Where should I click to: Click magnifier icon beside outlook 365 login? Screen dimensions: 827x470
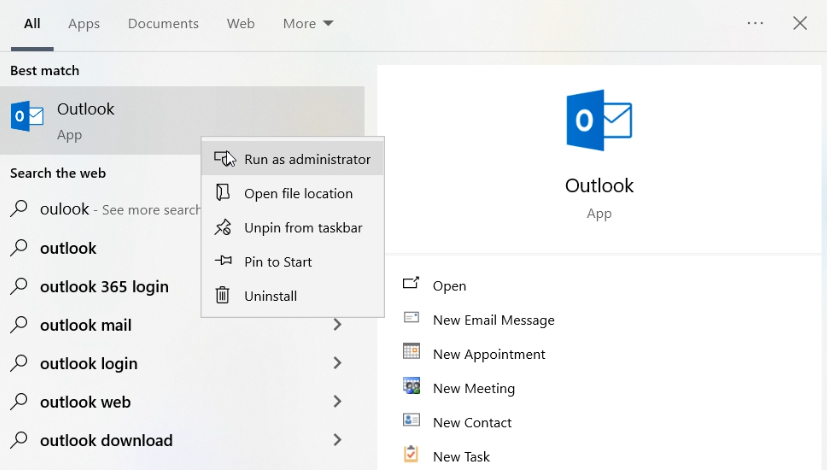(x=19, y=285)
